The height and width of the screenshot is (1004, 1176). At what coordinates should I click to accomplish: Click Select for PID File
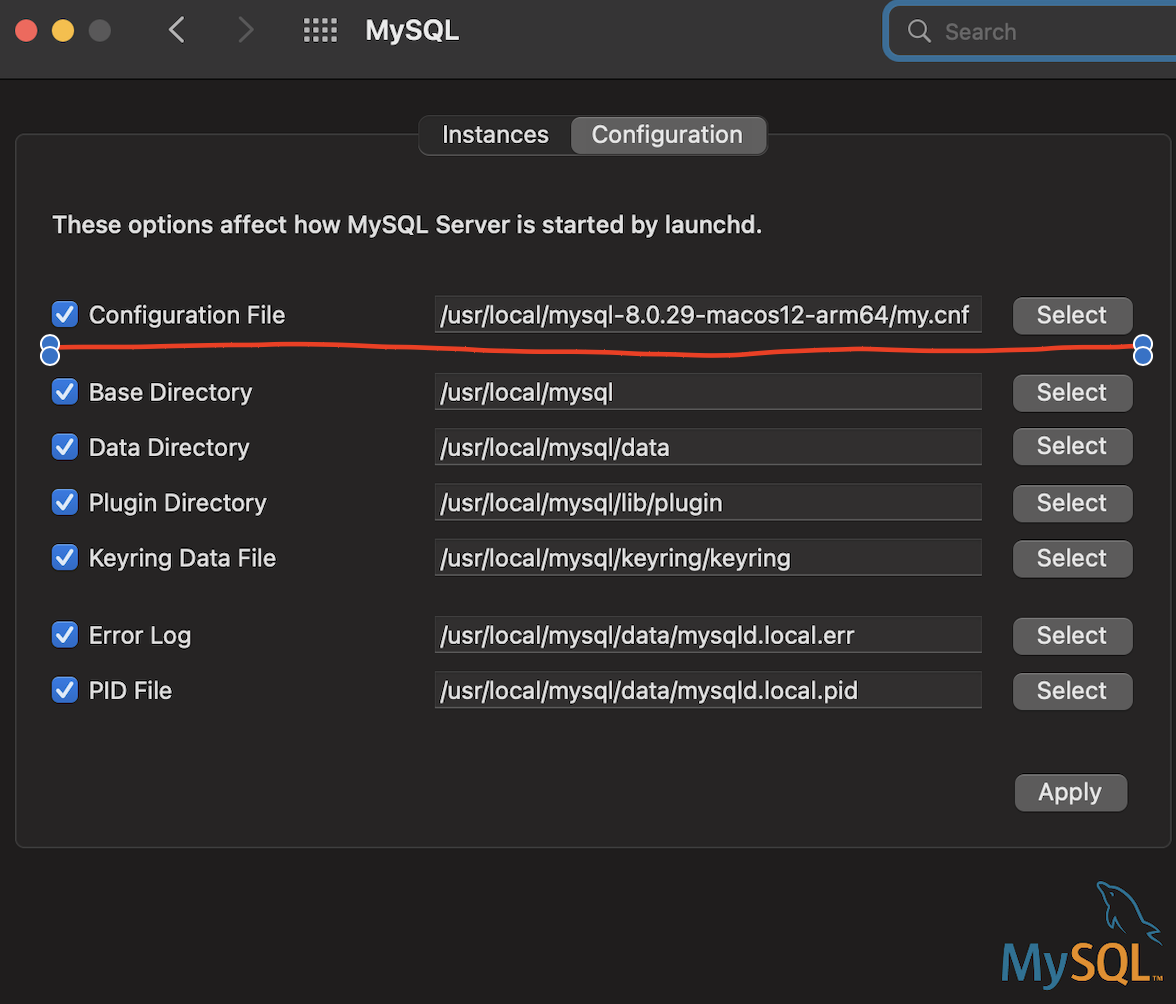1072,691
